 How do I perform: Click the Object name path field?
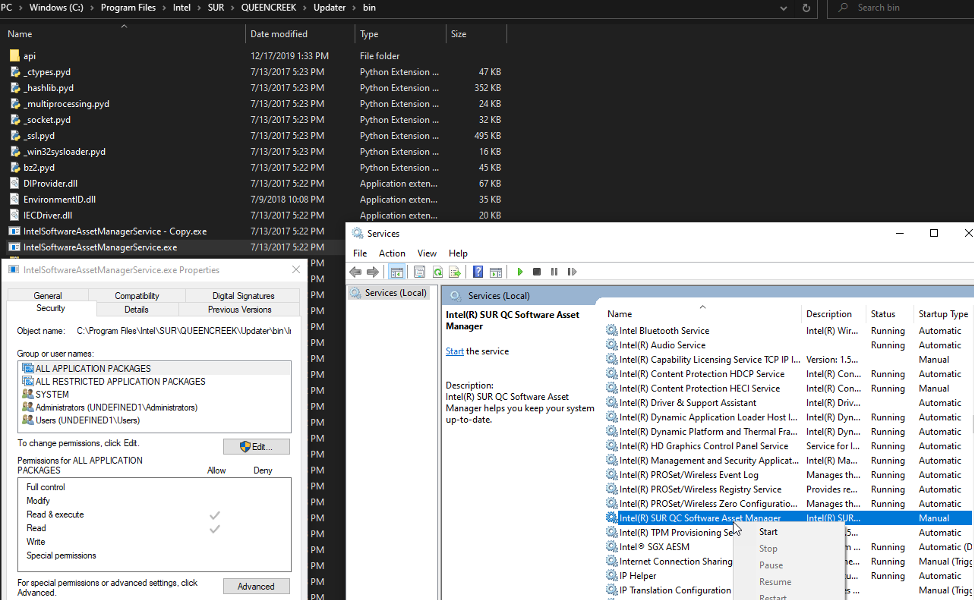183,331
